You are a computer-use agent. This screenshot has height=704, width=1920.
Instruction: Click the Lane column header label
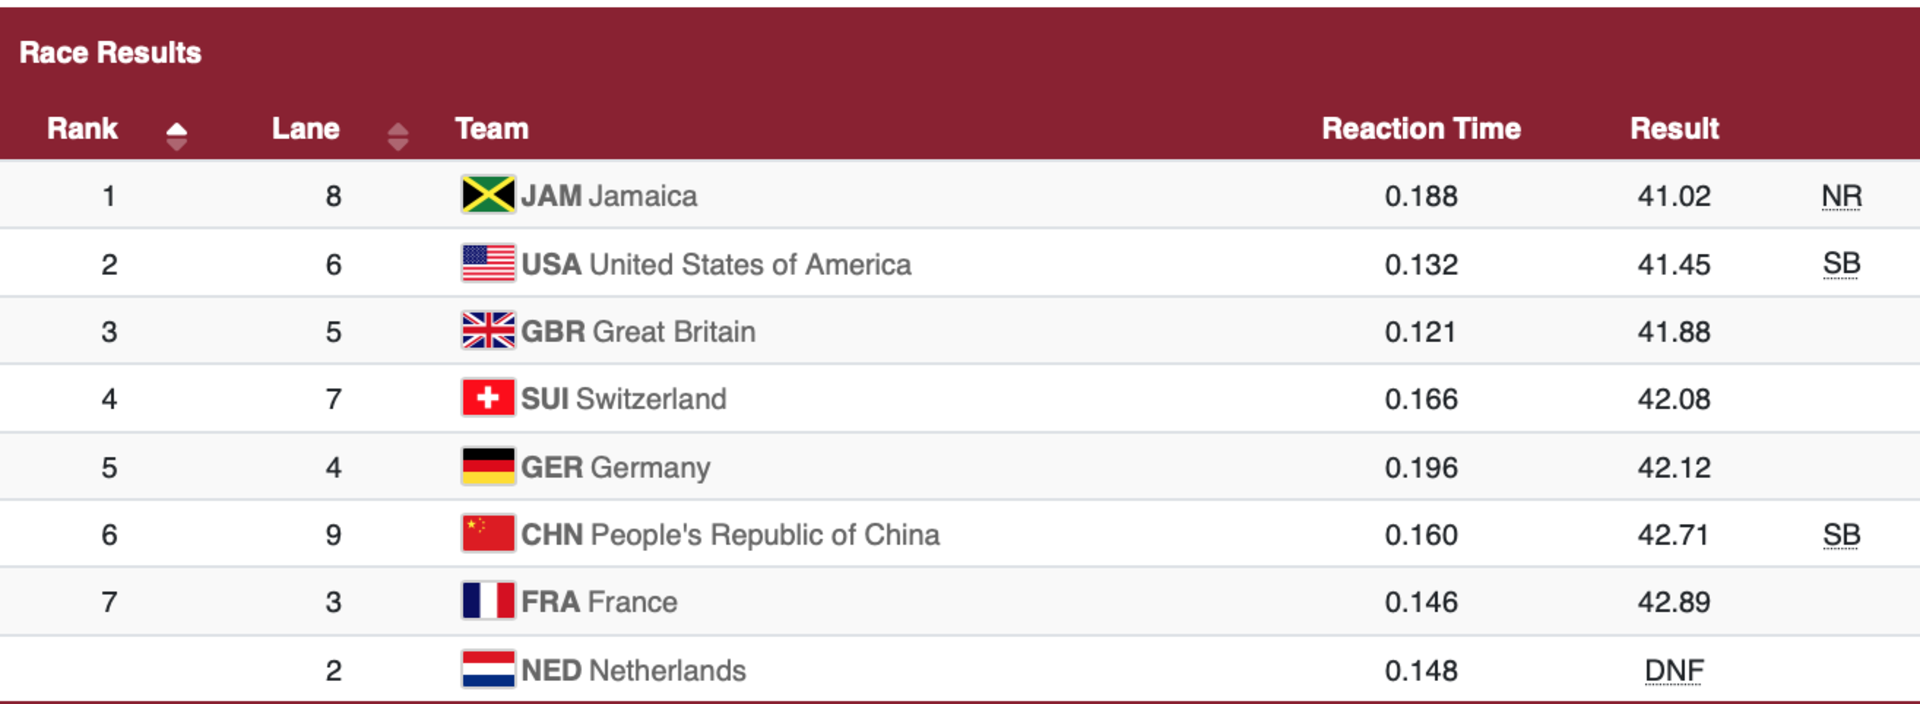(x=306, y=129)
